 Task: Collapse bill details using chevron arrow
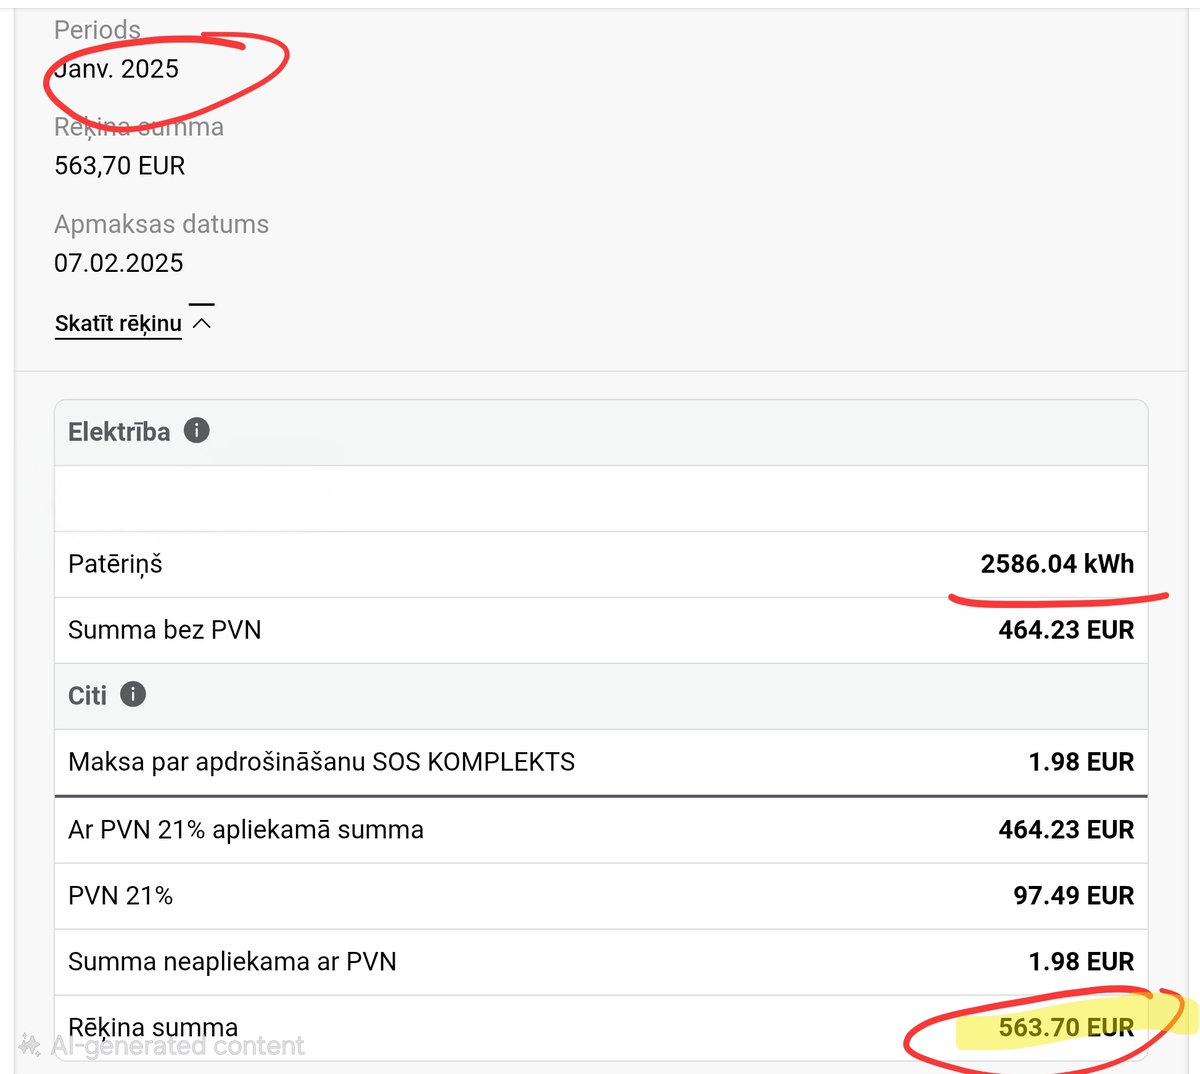[x=202, y=323]
